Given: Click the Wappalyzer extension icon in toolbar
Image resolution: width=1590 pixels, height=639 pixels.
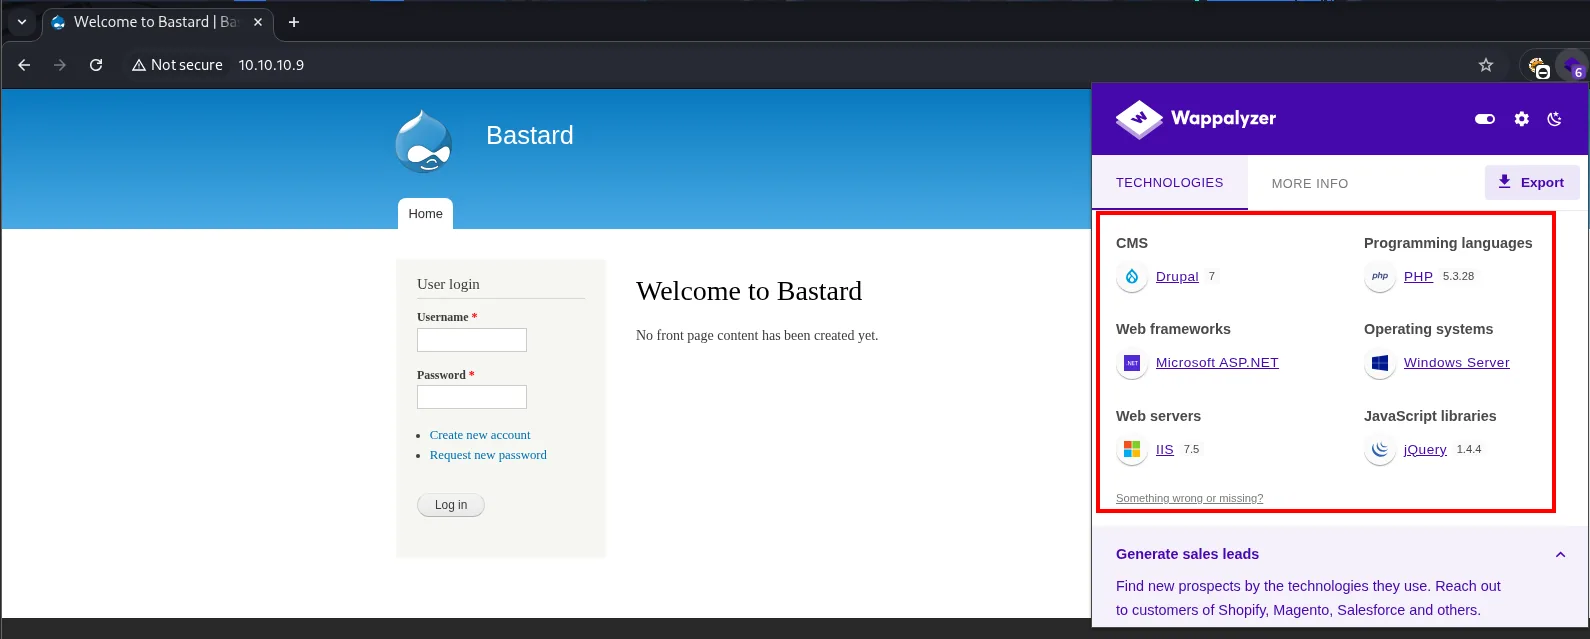Looking at the screenshot, I should pyautogui.click(x=1572, y=66).
